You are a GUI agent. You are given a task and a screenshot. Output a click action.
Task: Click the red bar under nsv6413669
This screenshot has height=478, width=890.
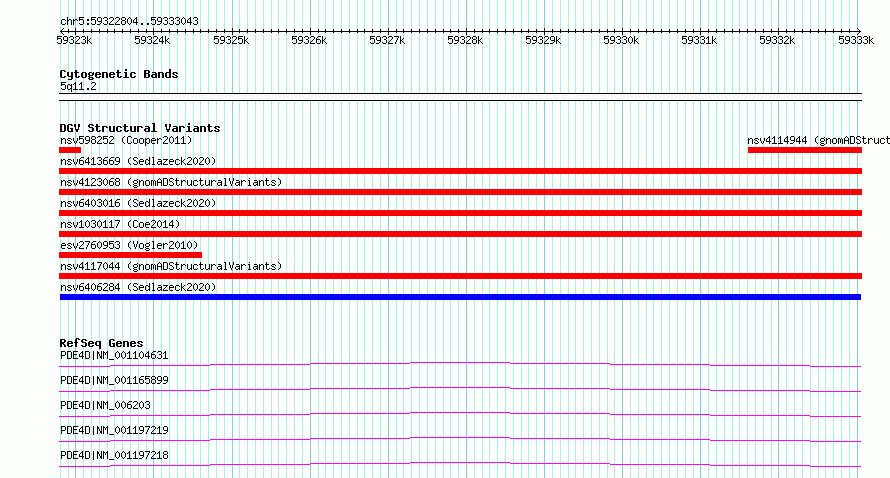point(460,171)
